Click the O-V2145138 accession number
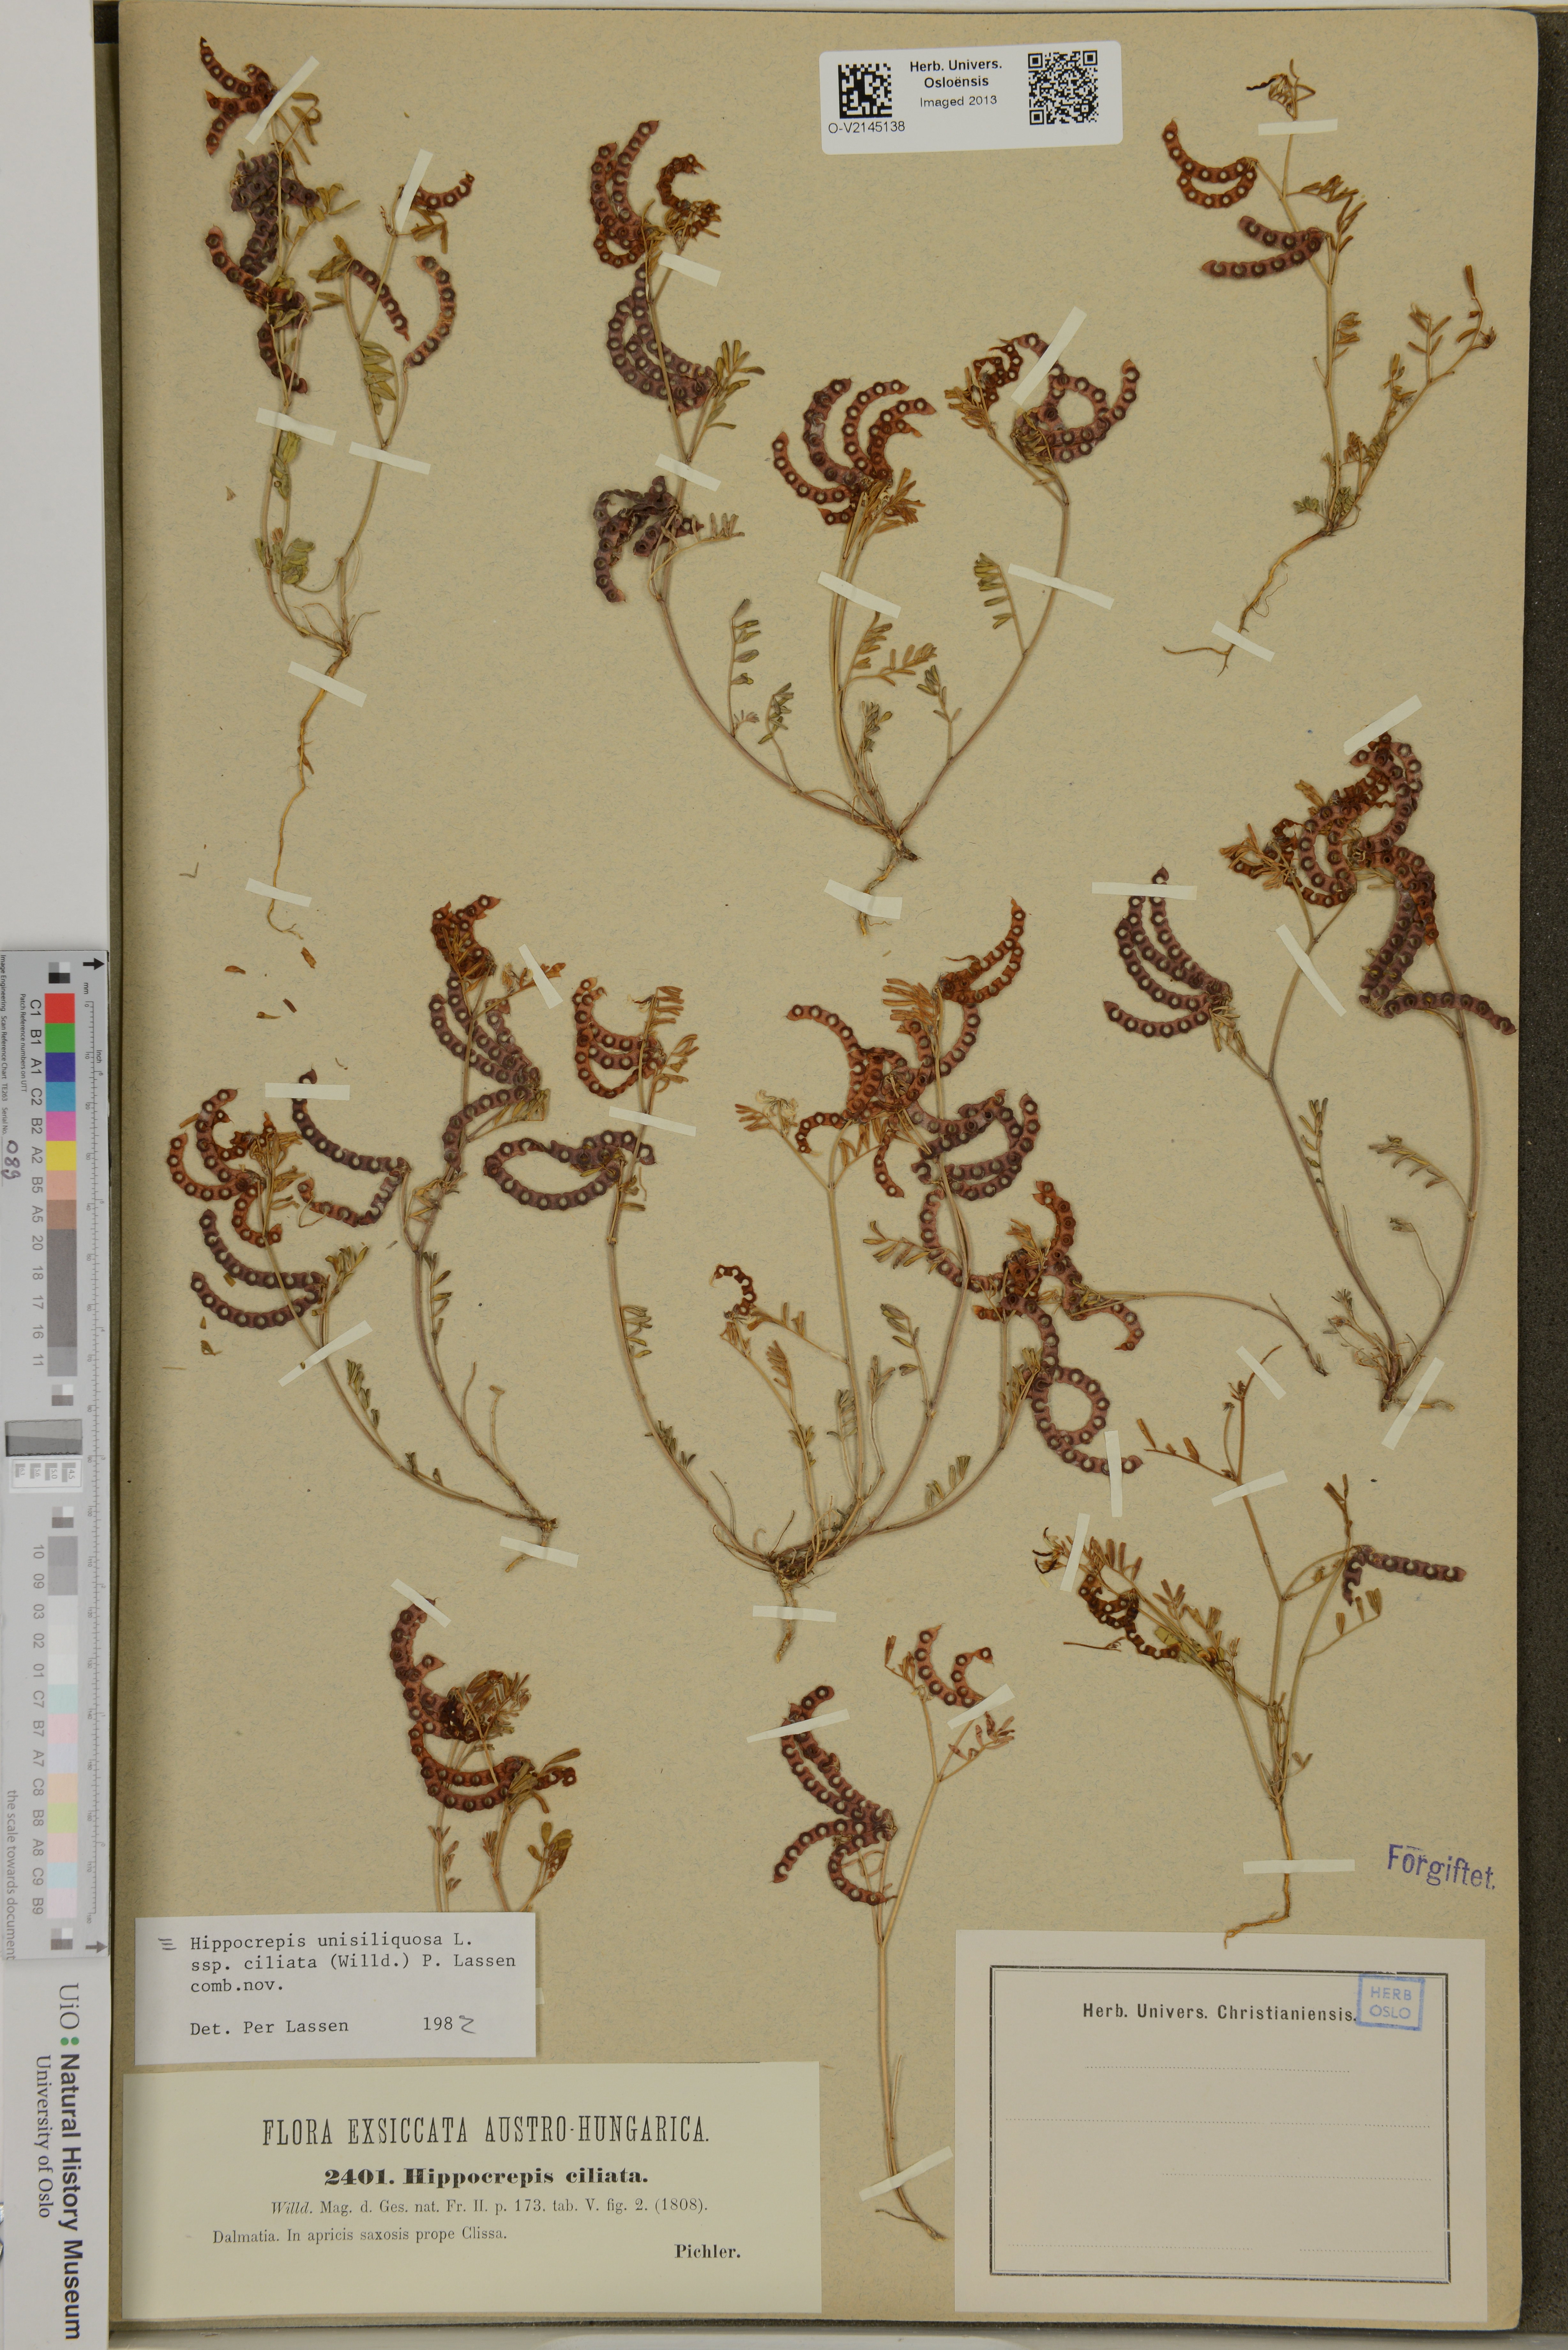Image resolution: width=1568 pixels, height=2350 pixels. point(866,127)
